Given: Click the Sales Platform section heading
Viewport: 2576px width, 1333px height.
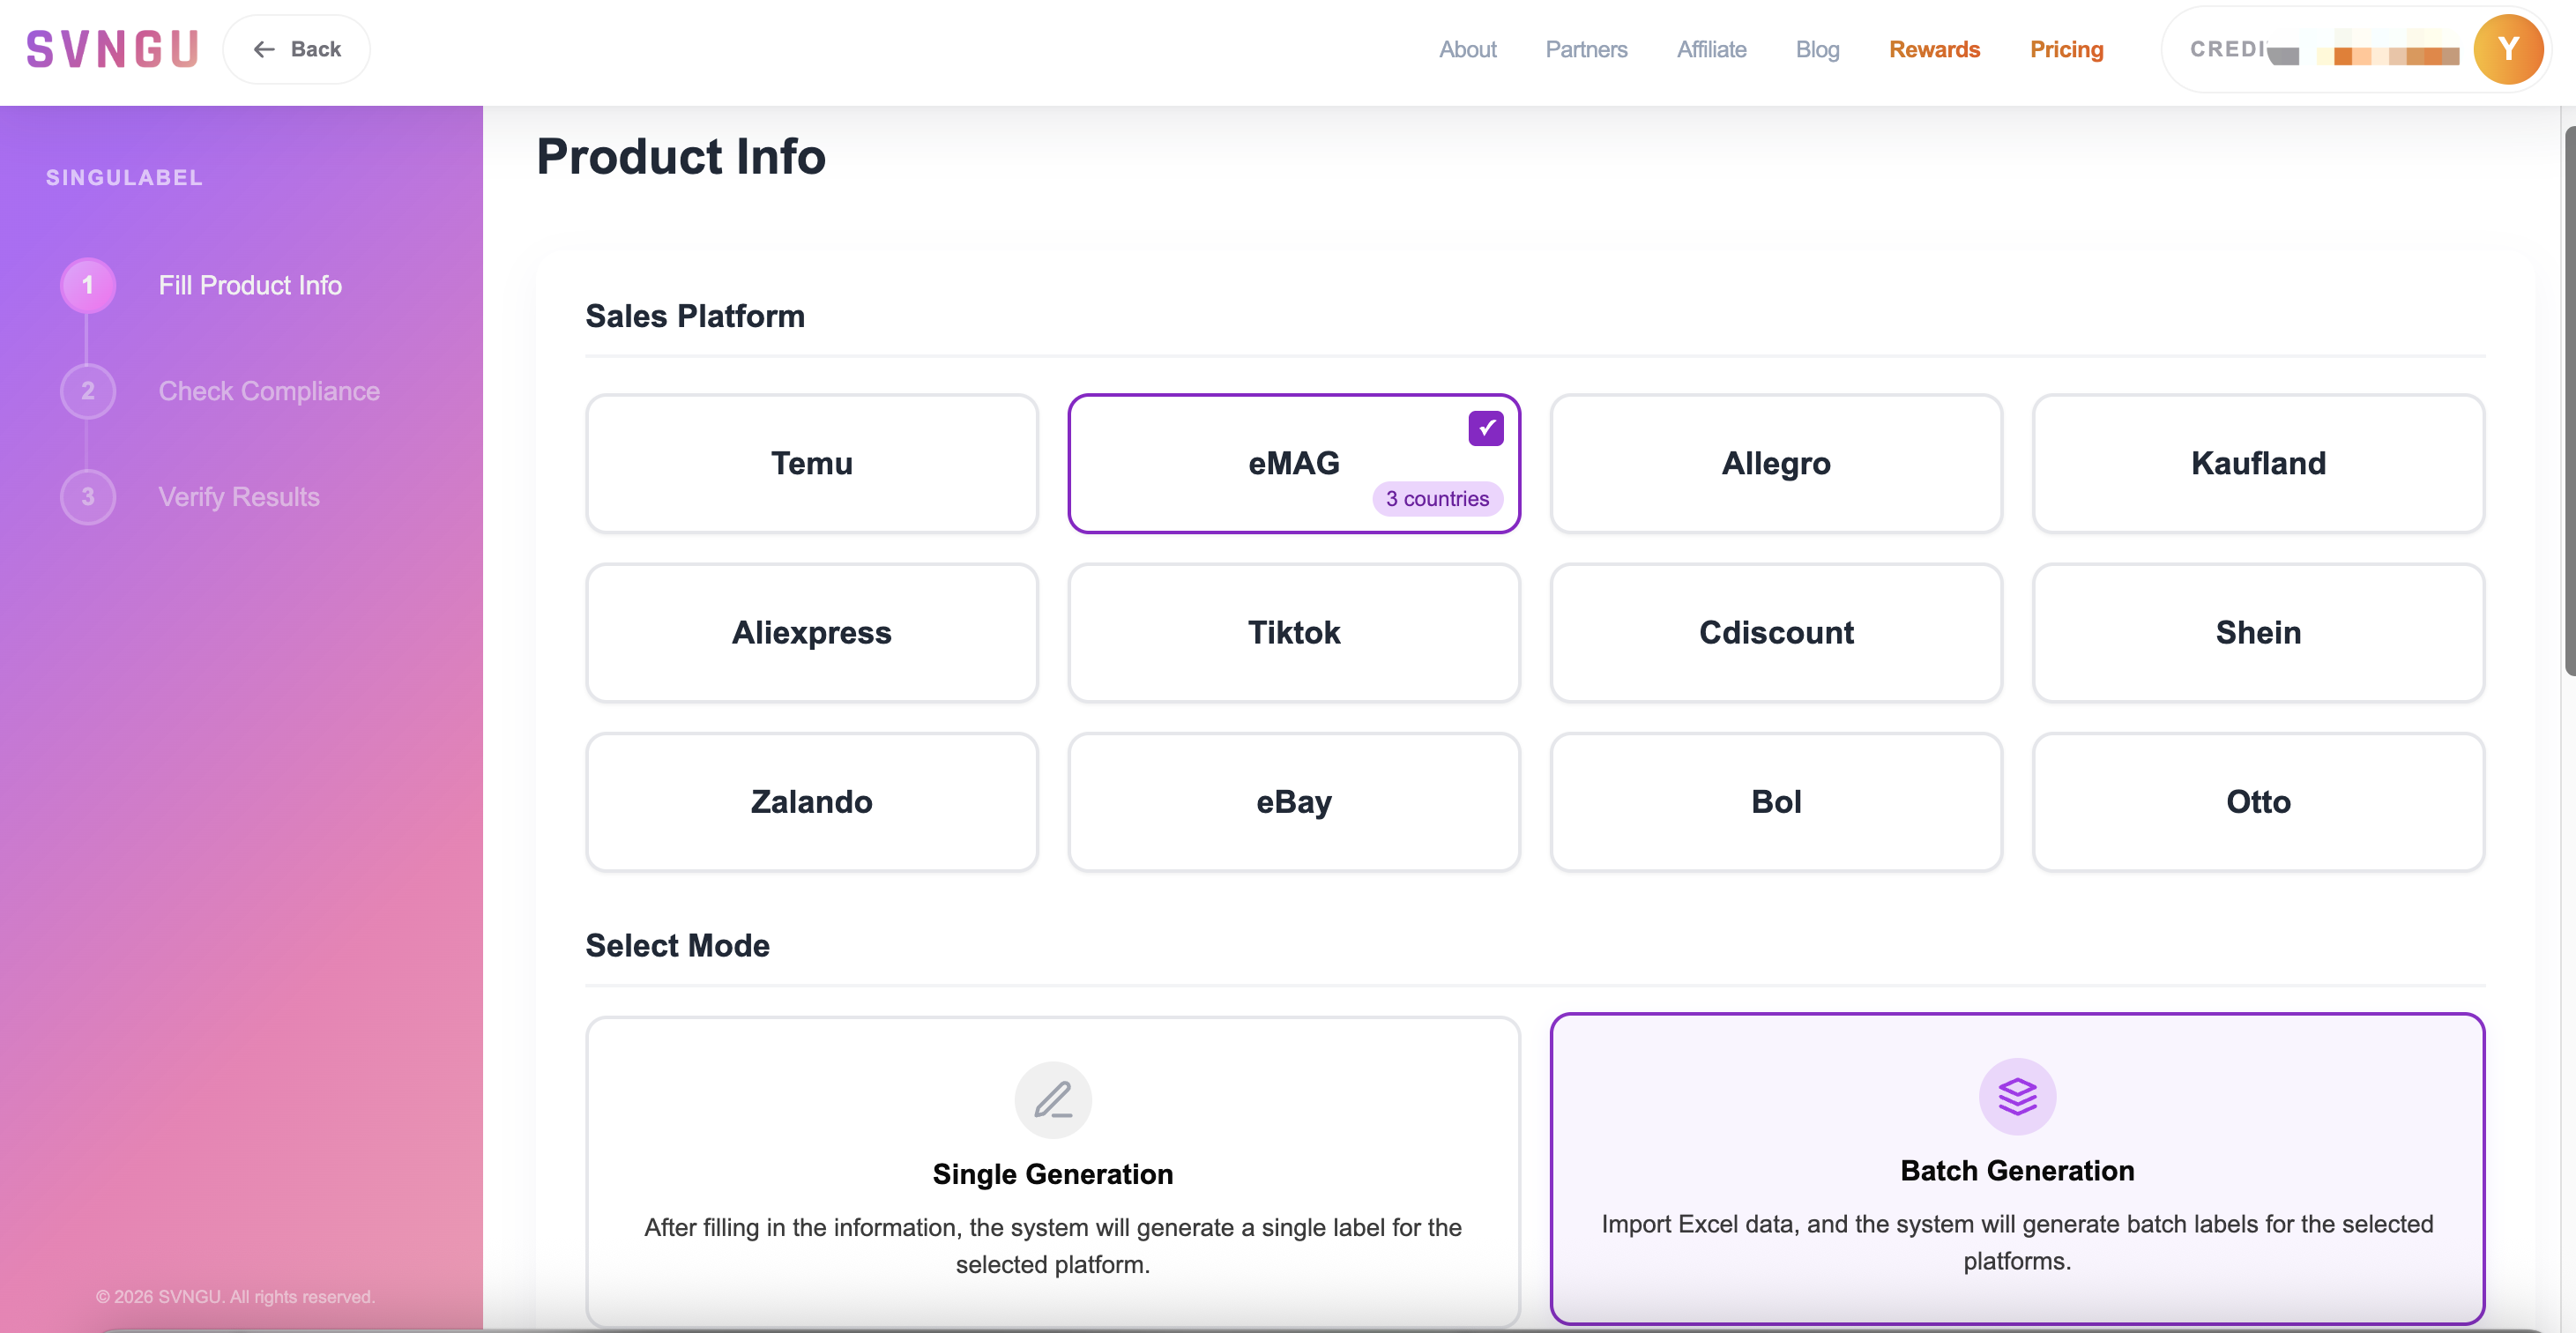Looking at the screenshot, I should 695,316.
